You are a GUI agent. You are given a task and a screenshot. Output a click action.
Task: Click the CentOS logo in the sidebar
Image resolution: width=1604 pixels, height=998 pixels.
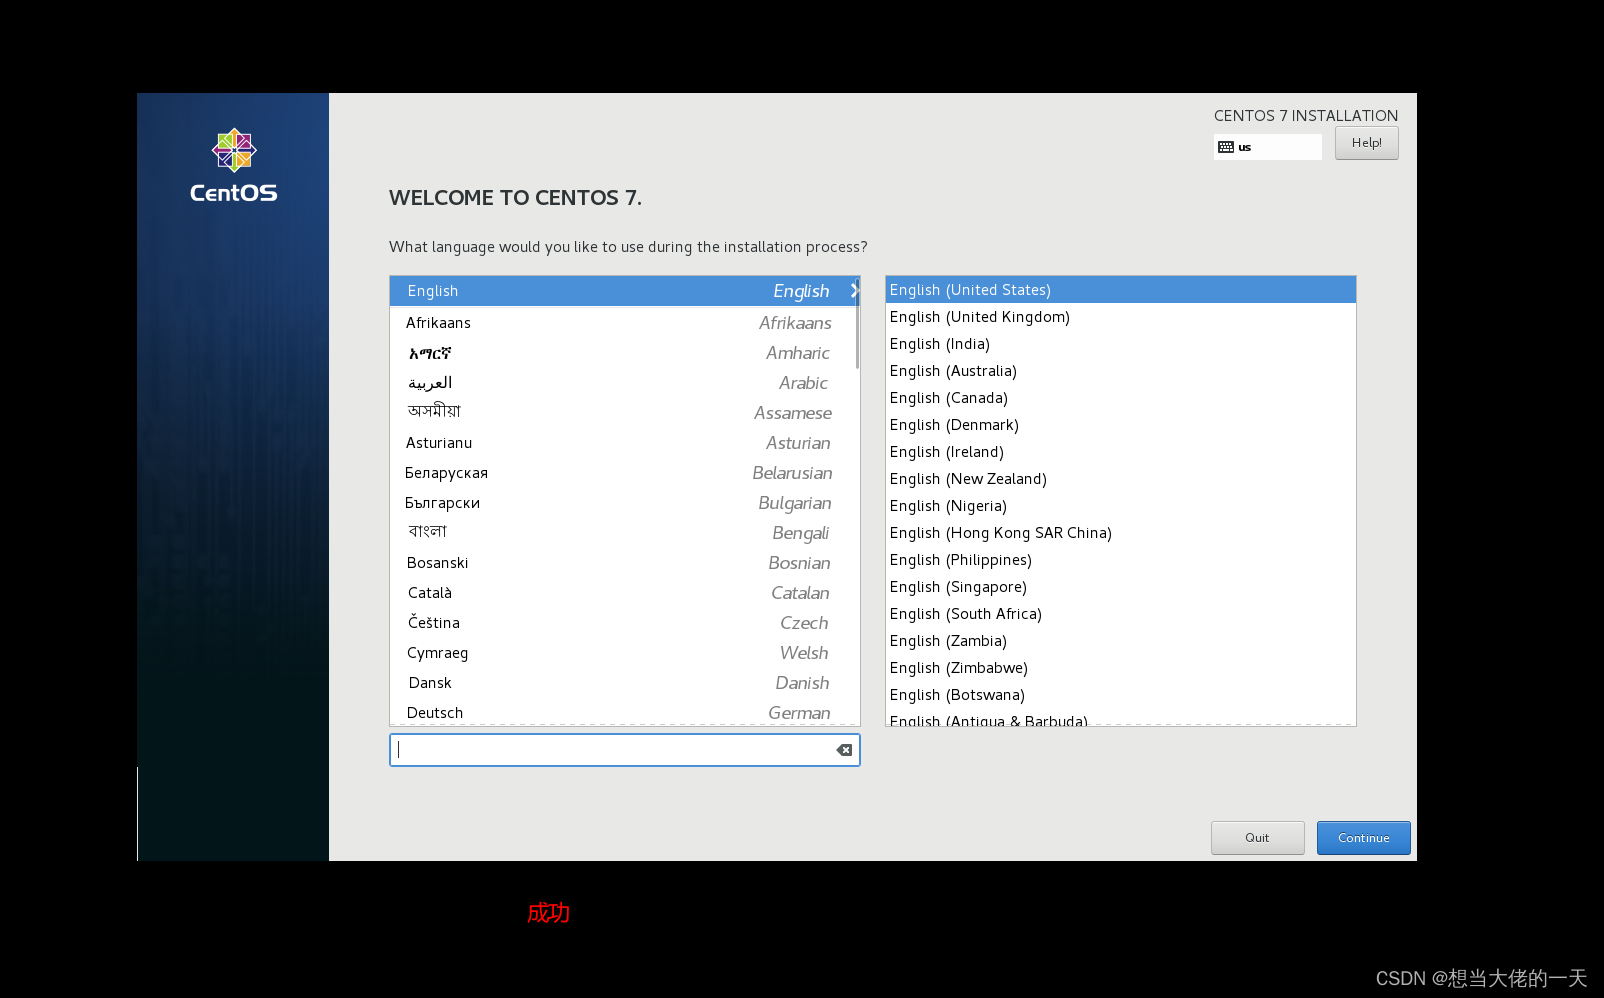[234, 166]
